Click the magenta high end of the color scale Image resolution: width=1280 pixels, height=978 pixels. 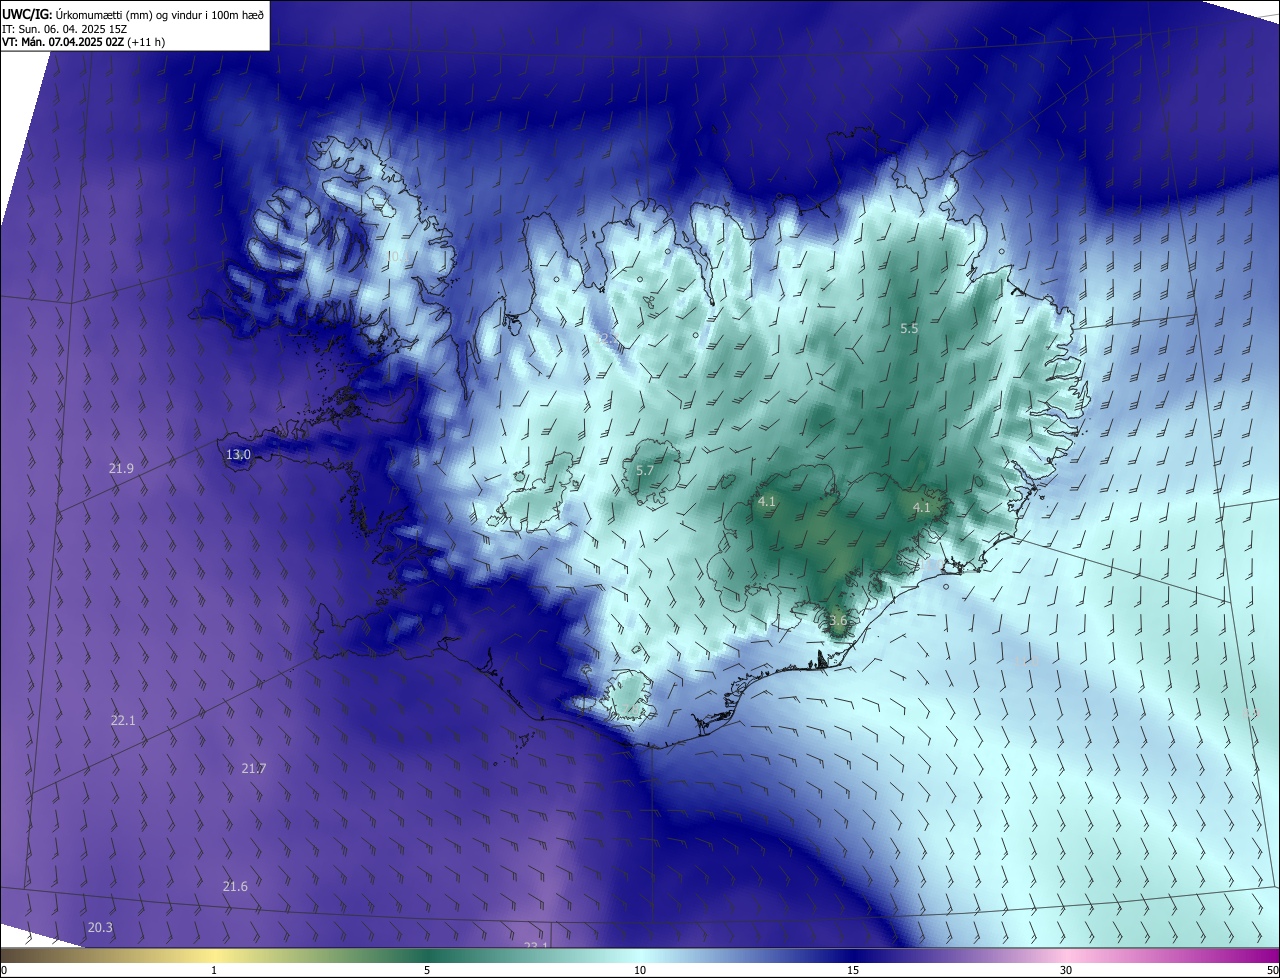point(1262,955)
